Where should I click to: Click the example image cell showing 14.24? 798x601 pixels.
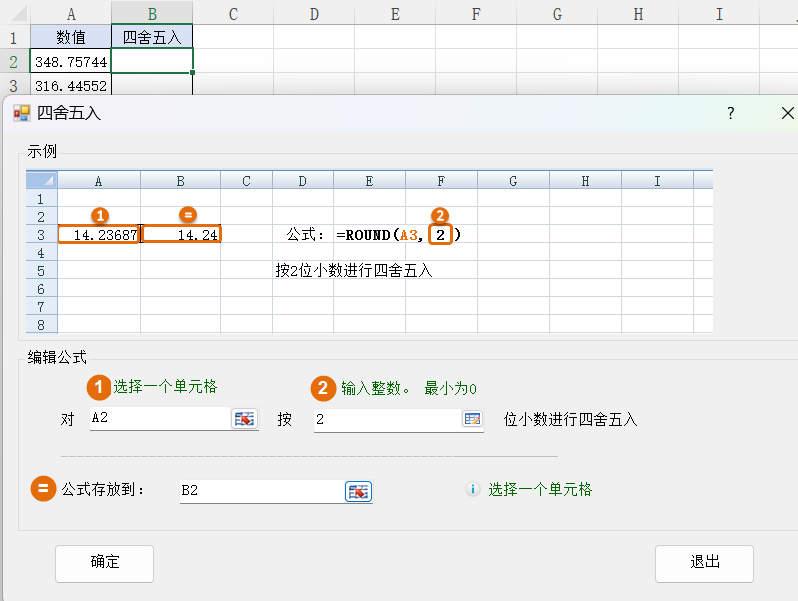tap(181, 234)
